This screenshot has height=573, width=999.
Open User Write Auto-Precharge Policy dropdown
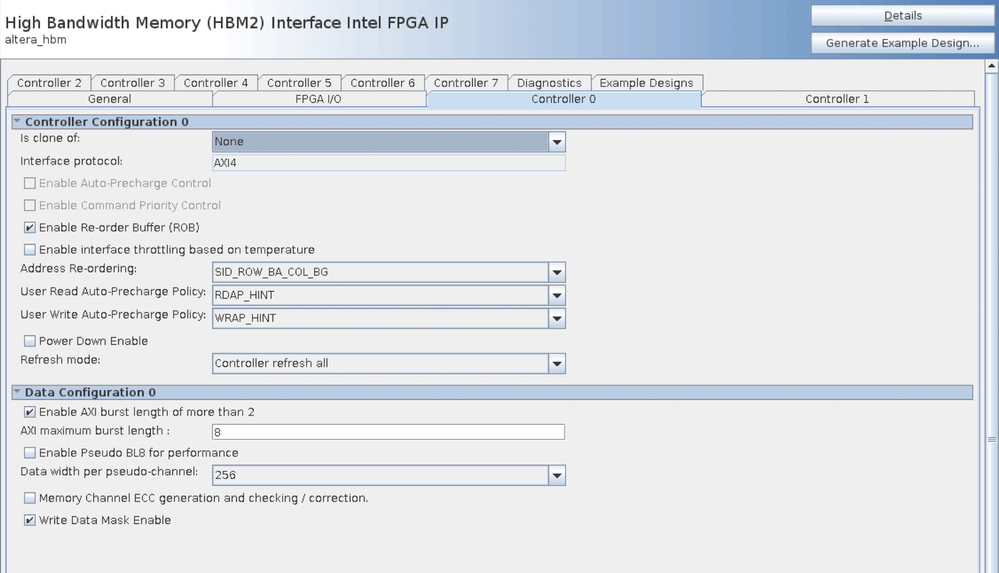(x=389, y=318)
